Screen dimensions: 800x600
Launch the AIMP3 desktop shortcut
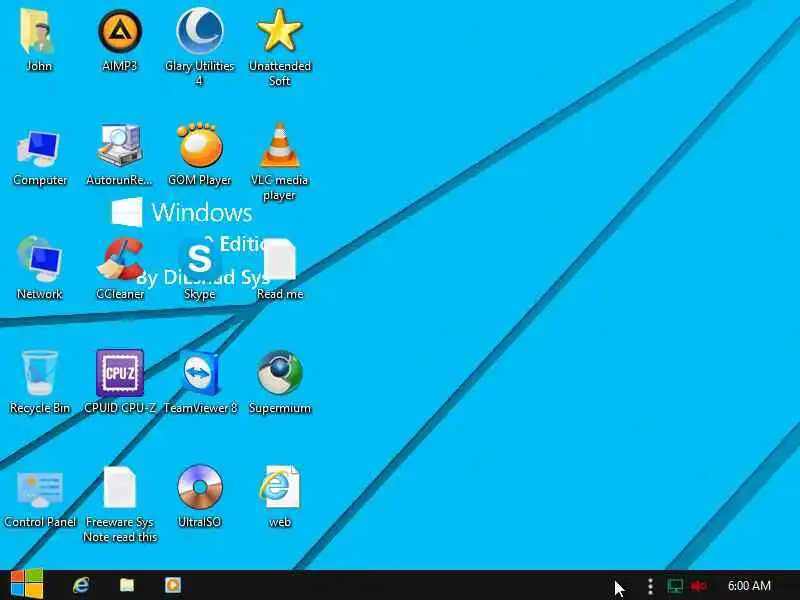120,32
